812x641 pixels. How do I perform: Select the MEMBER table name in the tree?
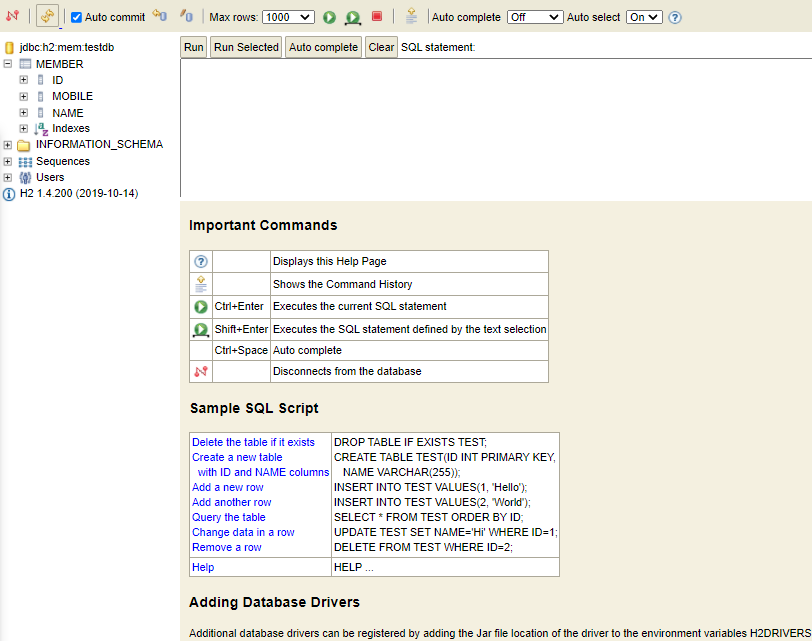coord(60,64)
